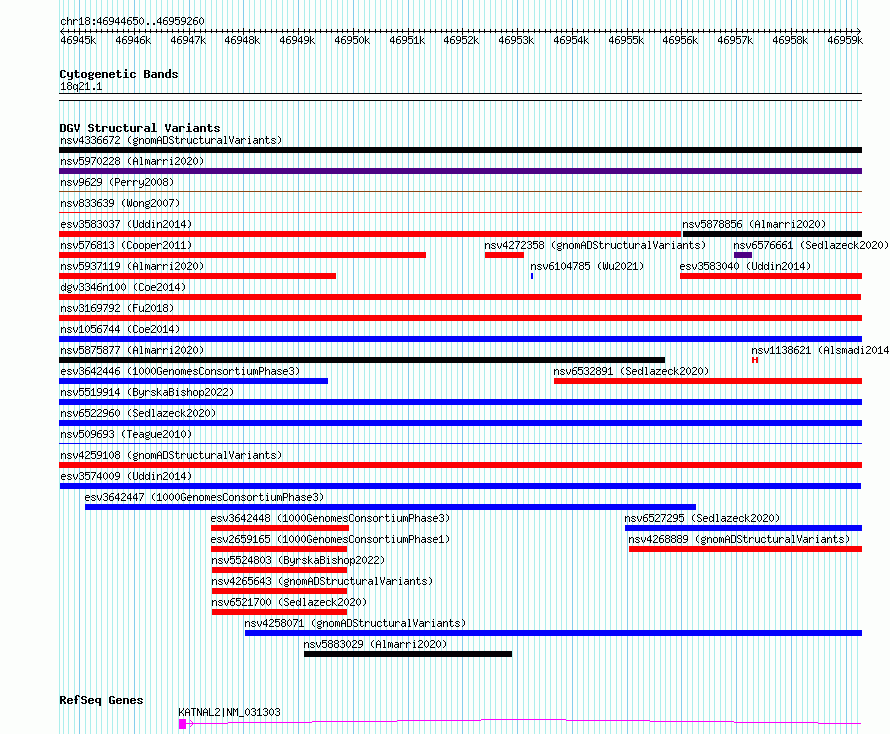Open nsv6522960 (Sedlazeck2020) label
The height and width of the screenshot is (734, 890).
coord(138,413)
